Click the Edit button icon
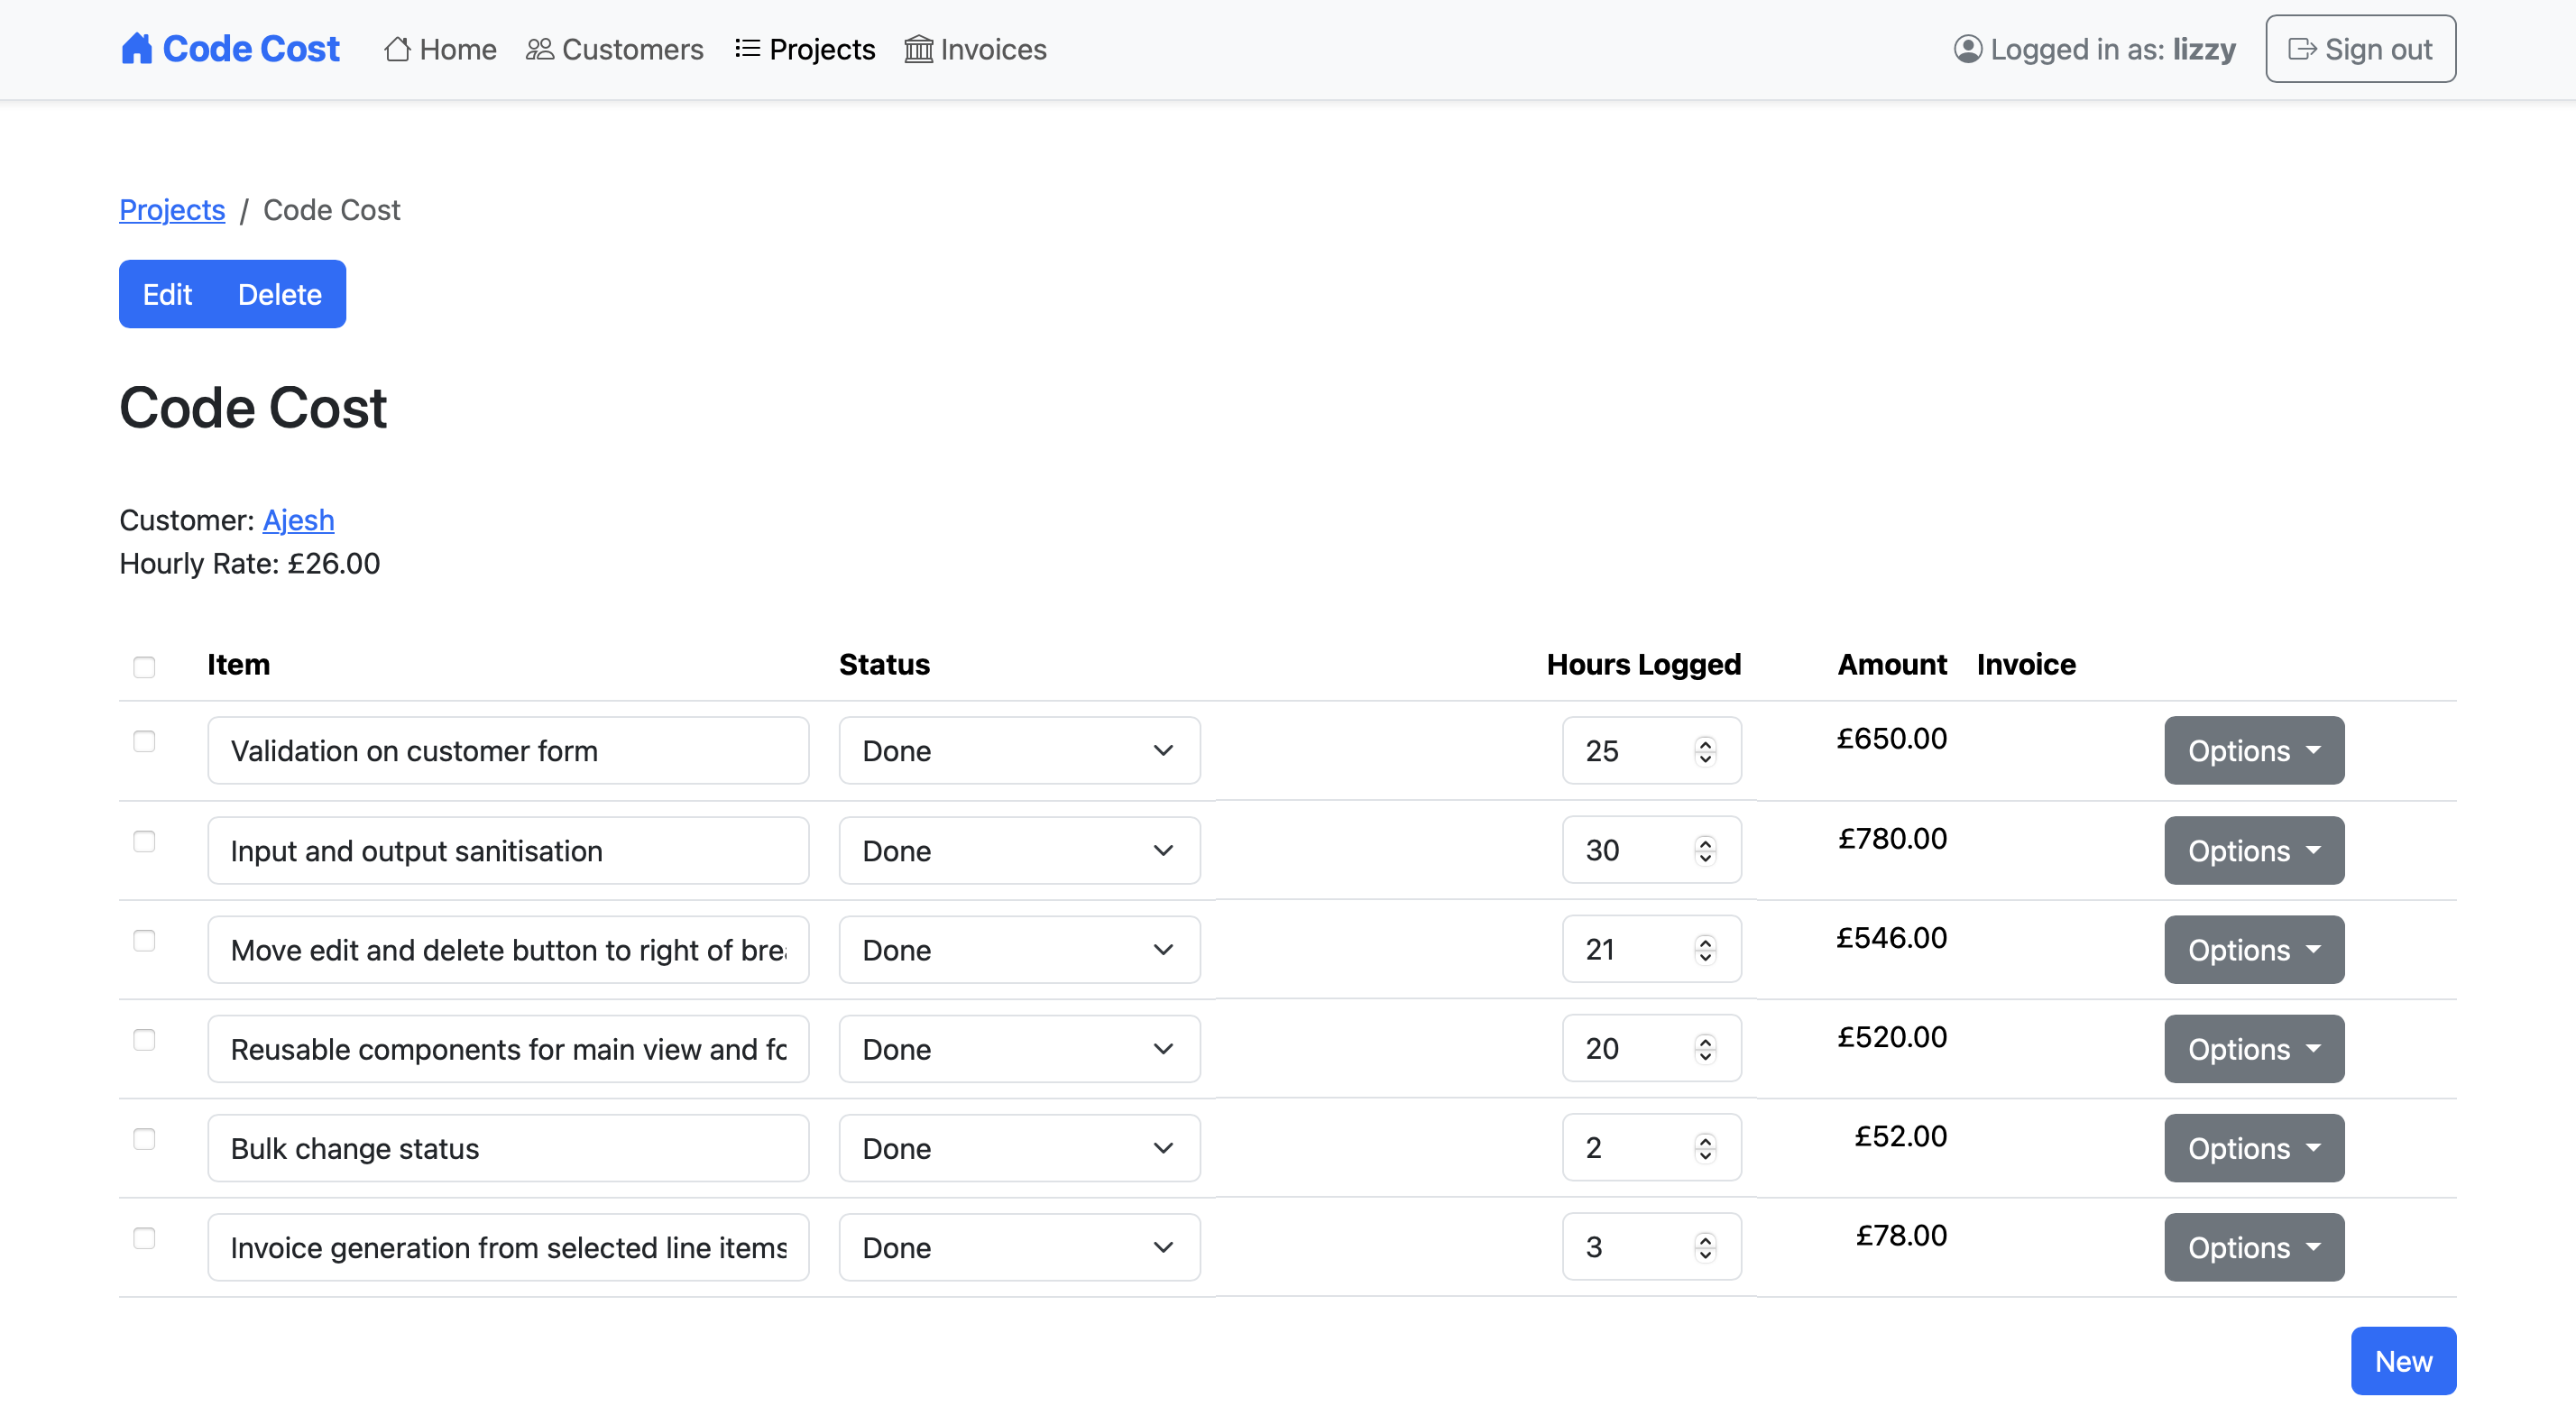The height and width of the screenshot is (1425, 2576). coord(167,293)
